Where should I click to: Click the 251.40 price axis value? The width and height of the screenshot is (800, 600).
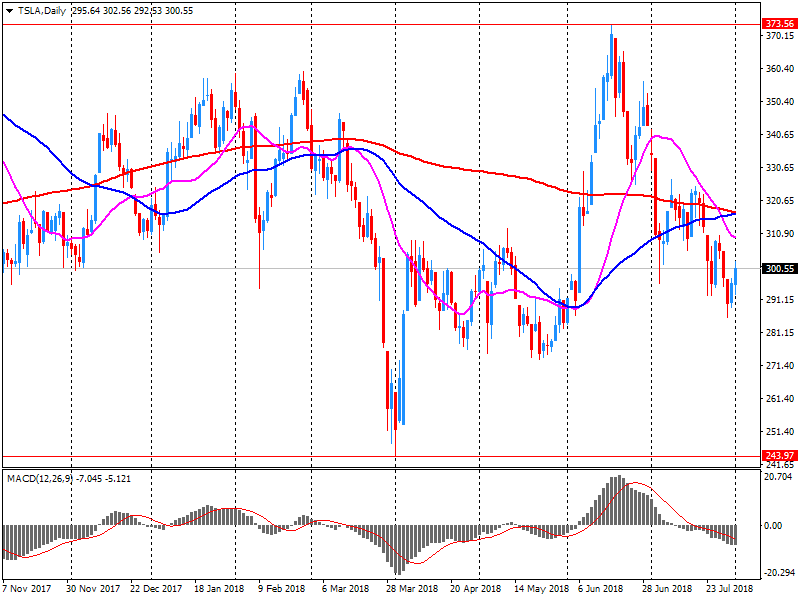[x=778, y=431]
